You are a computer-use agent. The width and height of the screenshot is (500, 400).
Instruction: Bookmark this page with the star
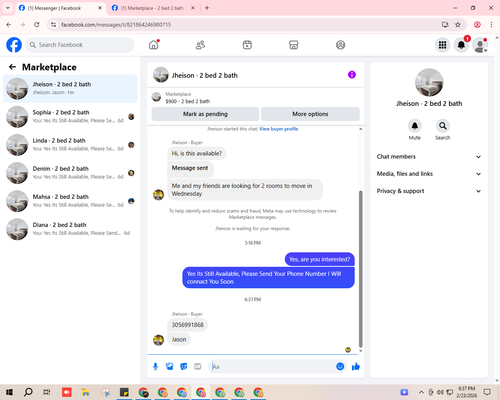(458, 25)
